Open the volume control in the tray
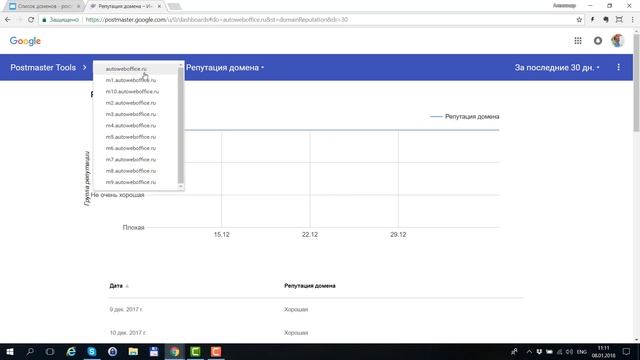640x360 pixels. tap(569, 351)
